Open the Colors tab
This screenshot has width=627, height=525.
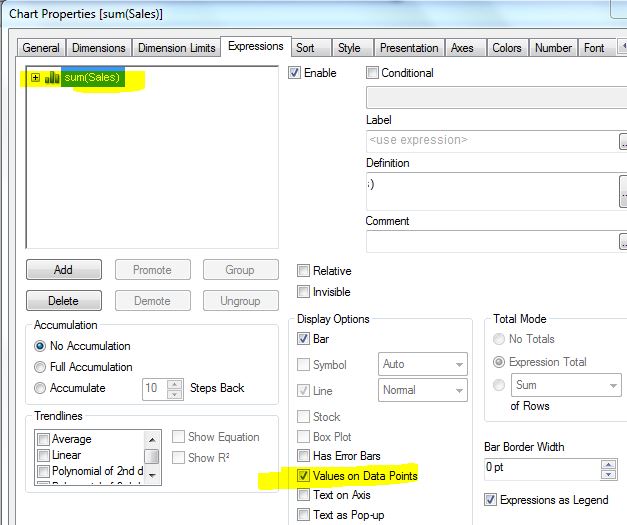[x=507, y=48]
